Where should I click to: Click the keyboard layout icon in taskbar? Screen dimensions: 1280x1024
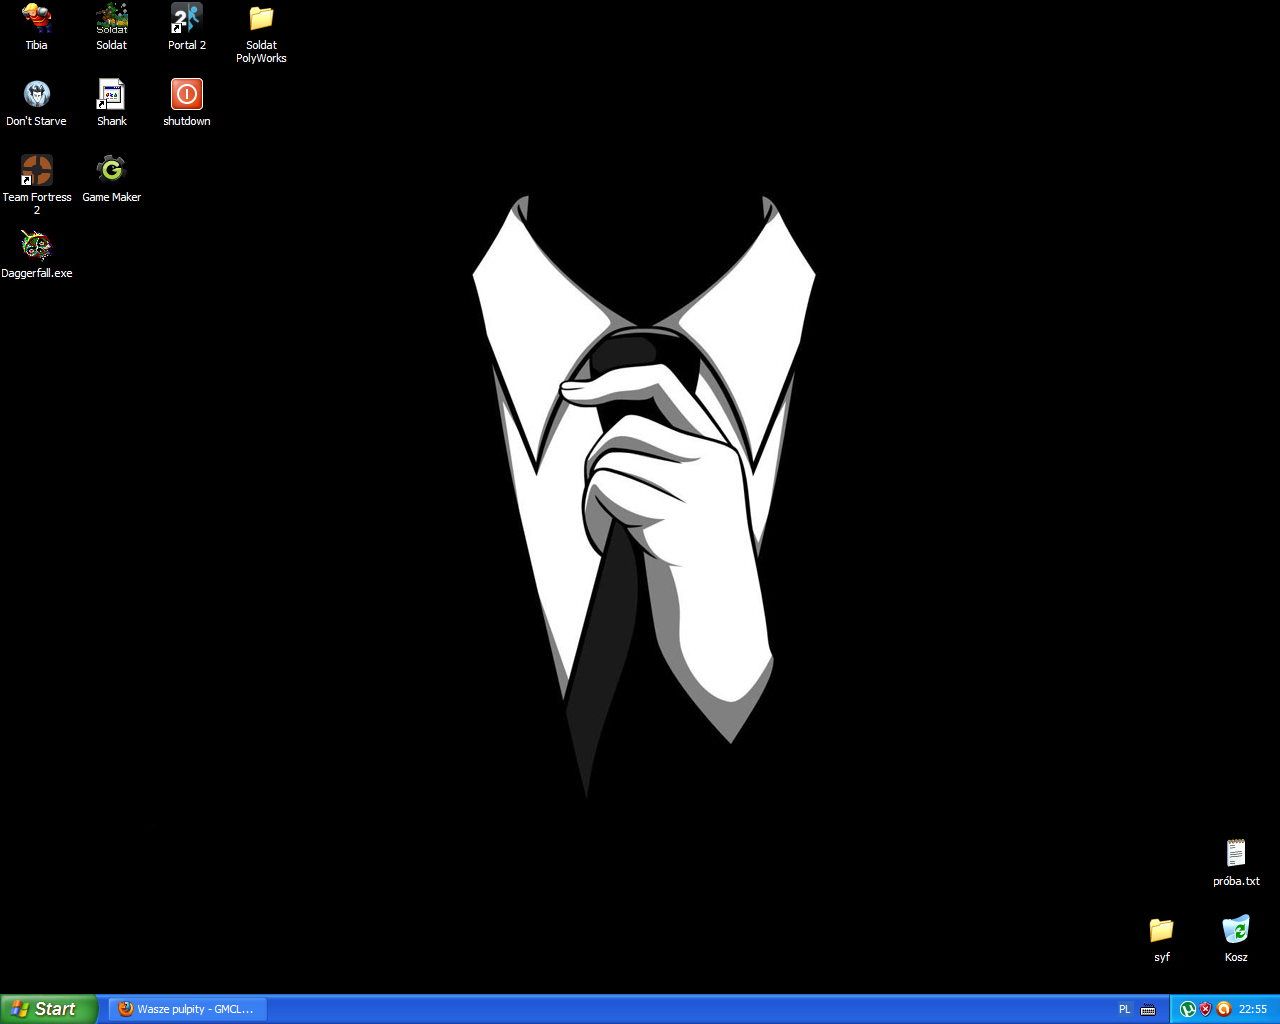(x=1148, y=1009)
